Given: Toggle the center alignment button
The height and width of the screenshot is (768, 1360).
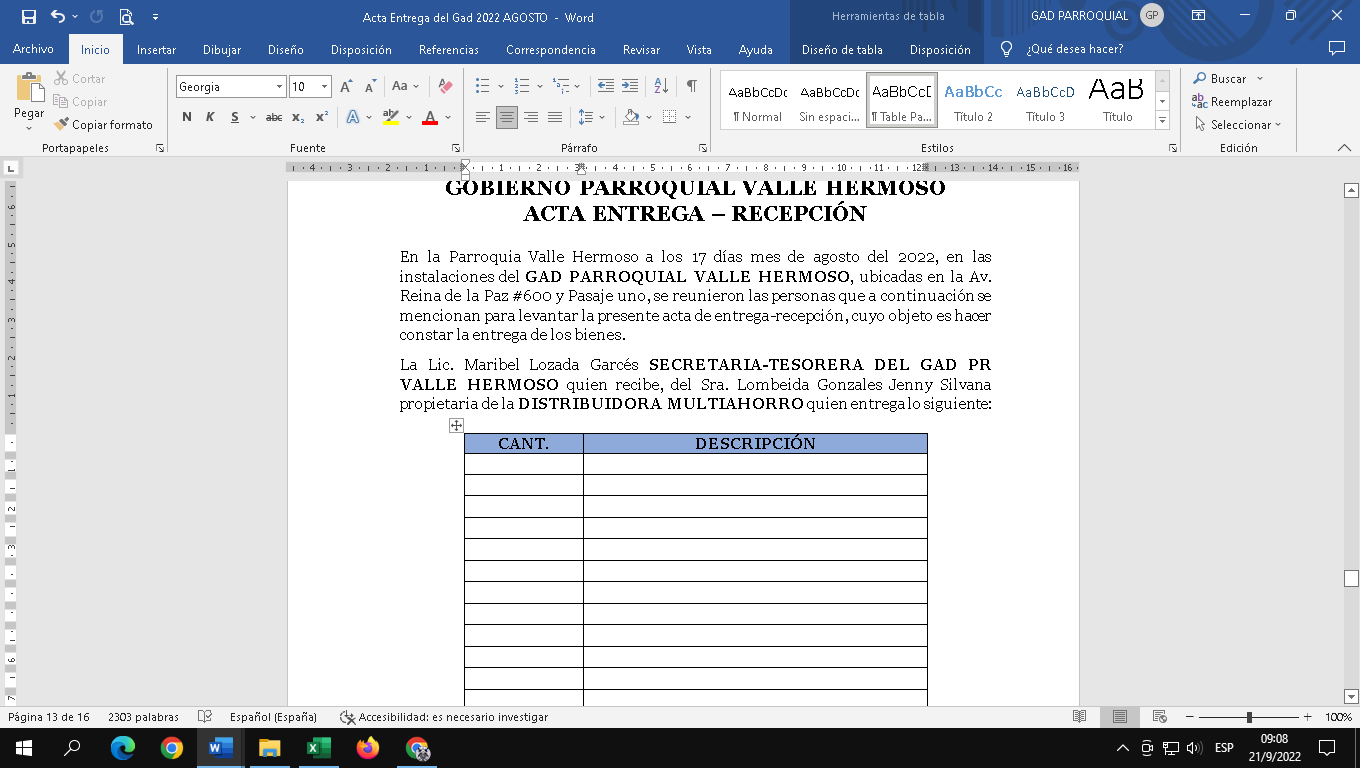Looking at the screenshot, I should tap(507, 117).
